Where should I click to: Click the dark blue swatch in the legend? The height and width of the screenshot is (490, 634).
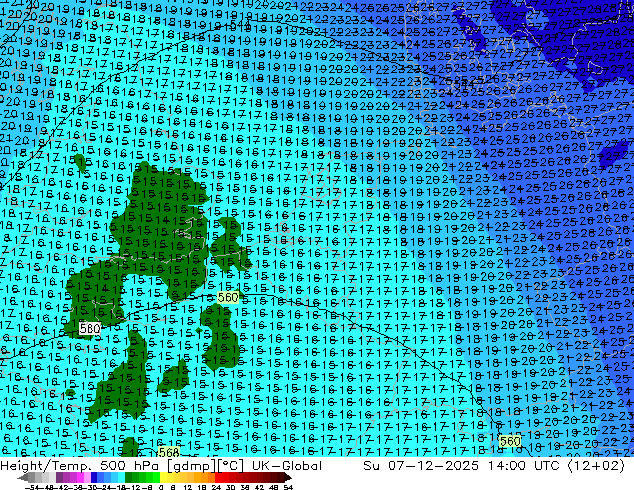pyautogui.click(x=94, y=477)
